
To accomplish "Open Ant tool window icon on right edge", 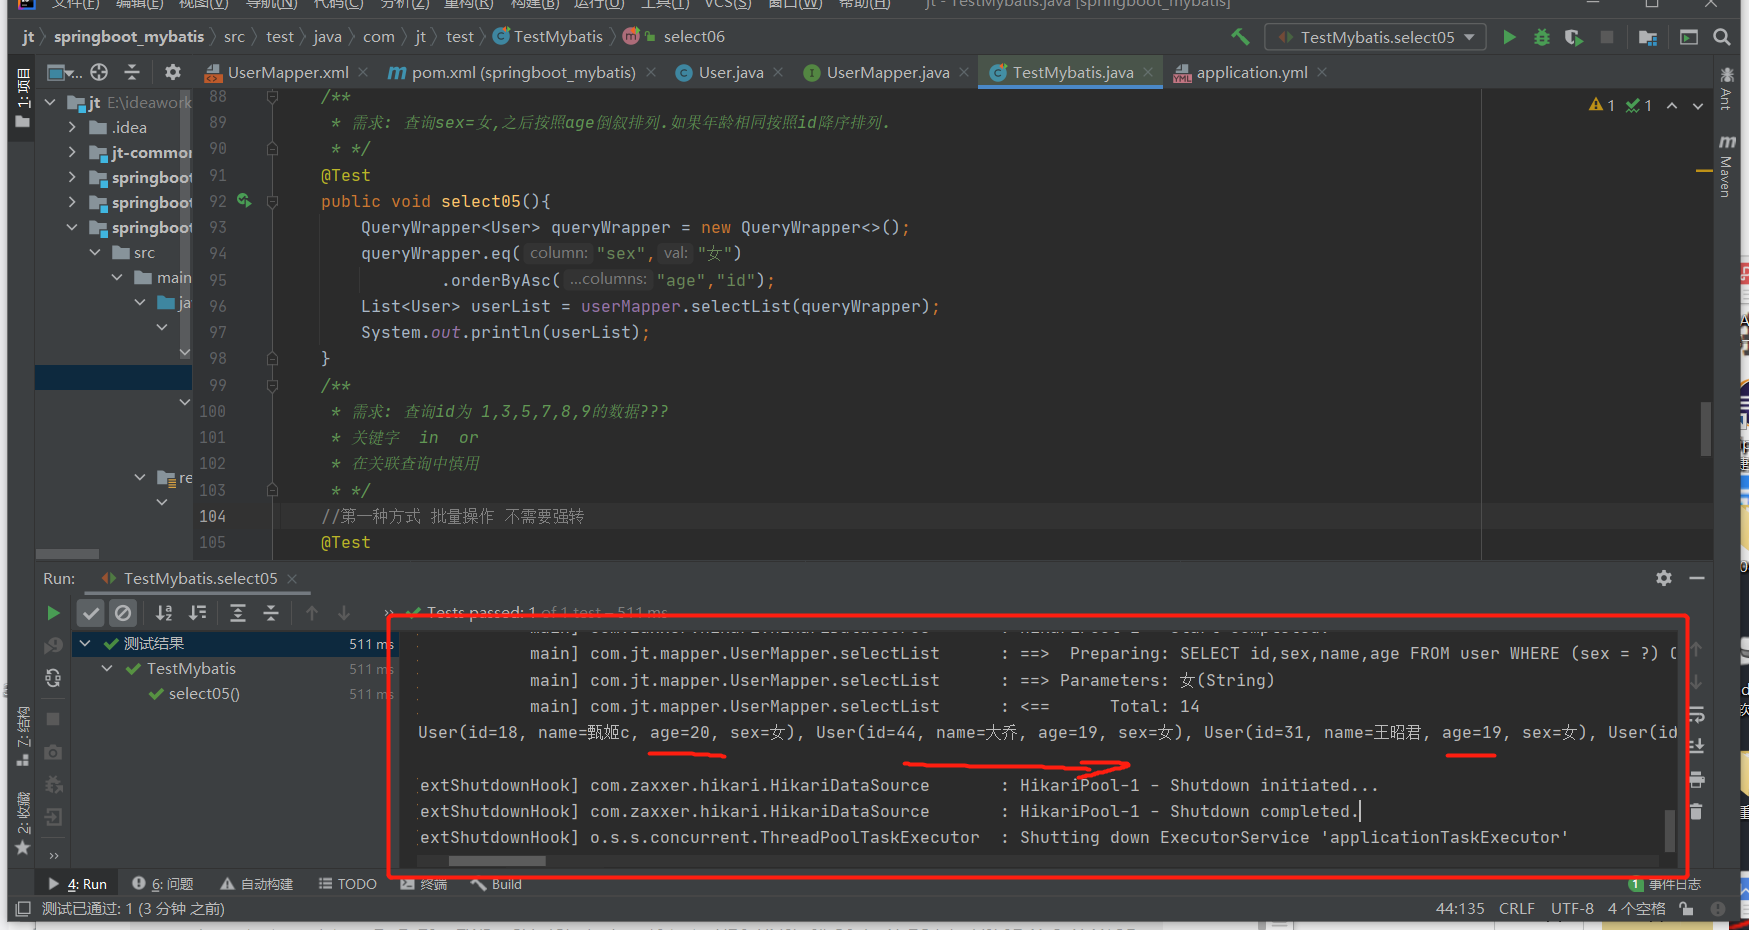I will click(x=1727, y=89).
